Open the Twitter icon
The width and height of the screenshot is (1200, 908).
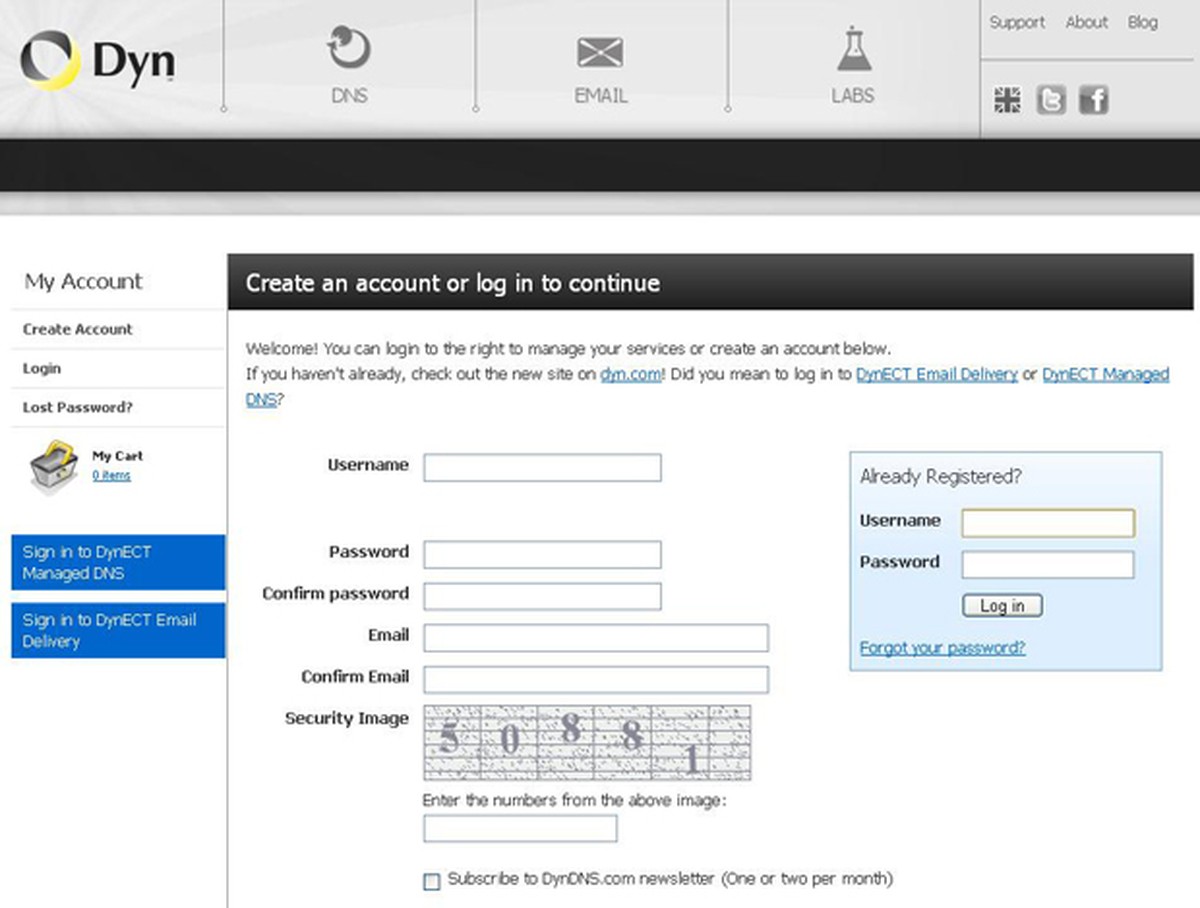1050,100
